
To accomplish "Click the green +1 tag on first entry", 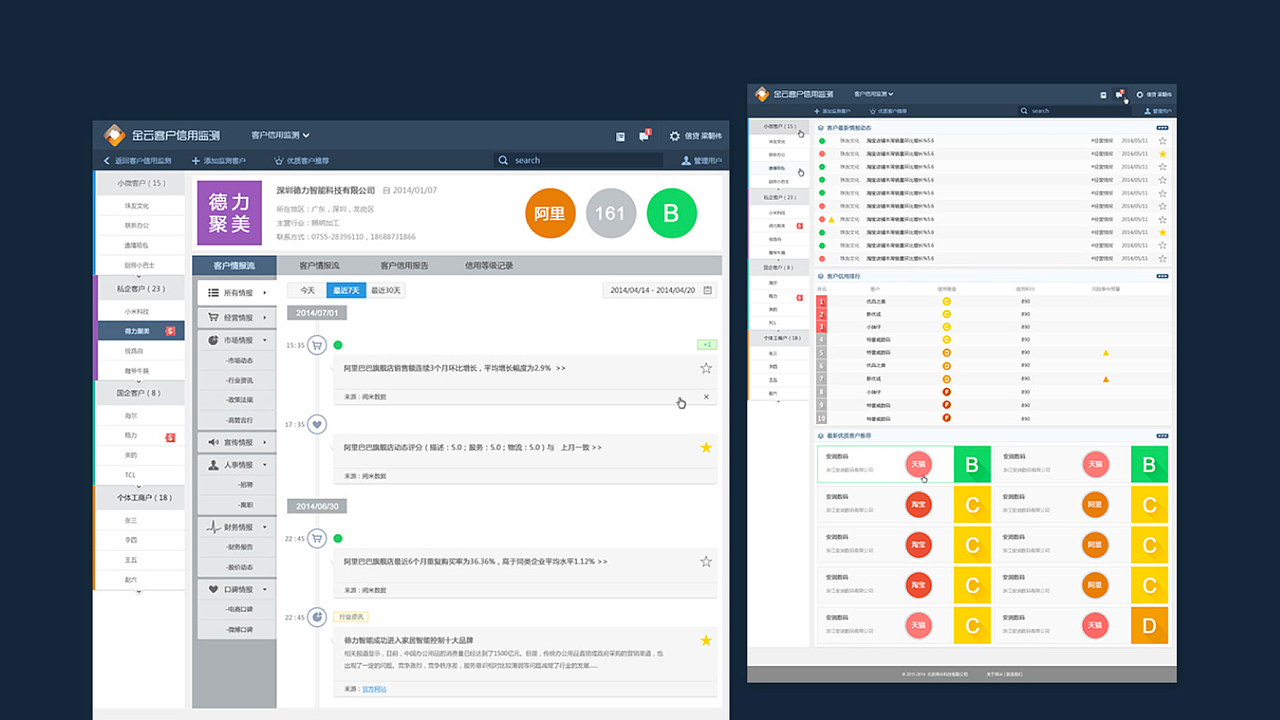I will [x=707, y=344].
